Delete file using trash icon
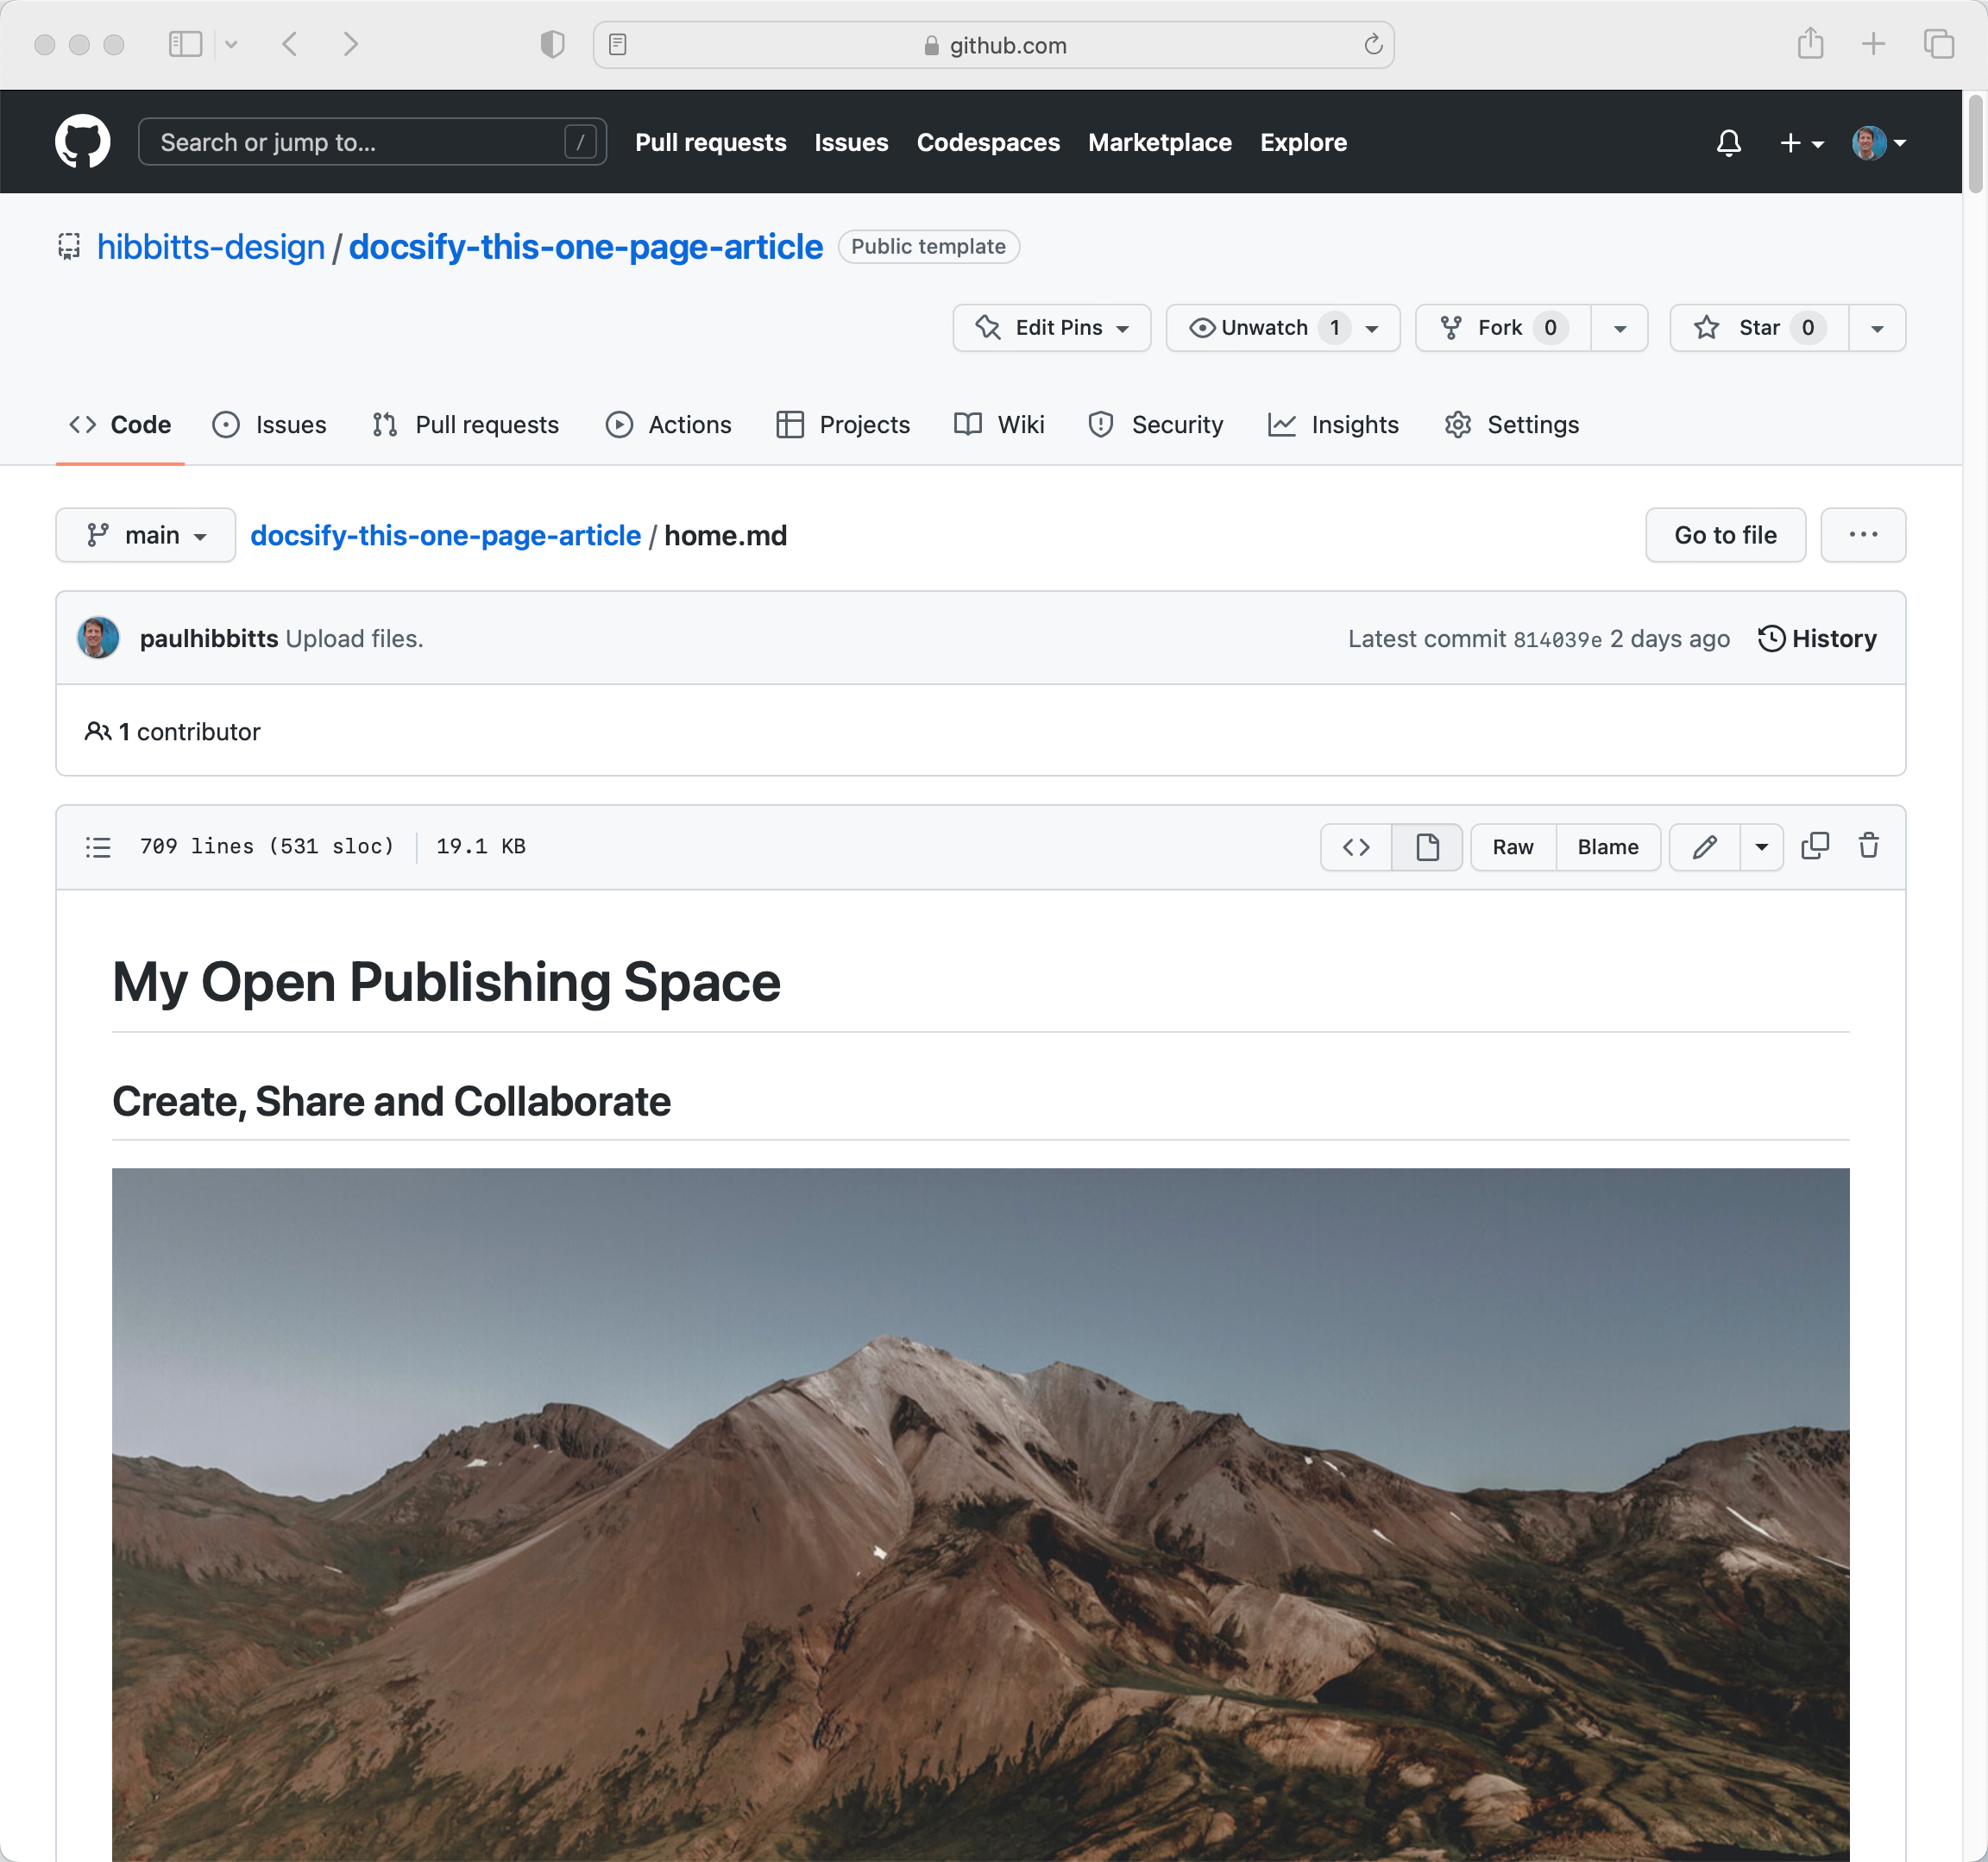 click(1868, 846)
